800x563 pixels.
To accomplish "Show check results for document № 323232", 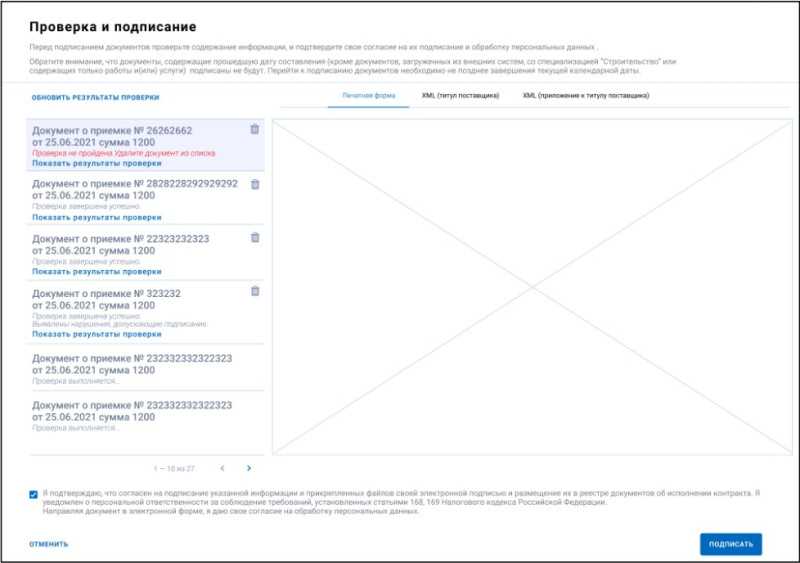I will click(x=97, y=334).
